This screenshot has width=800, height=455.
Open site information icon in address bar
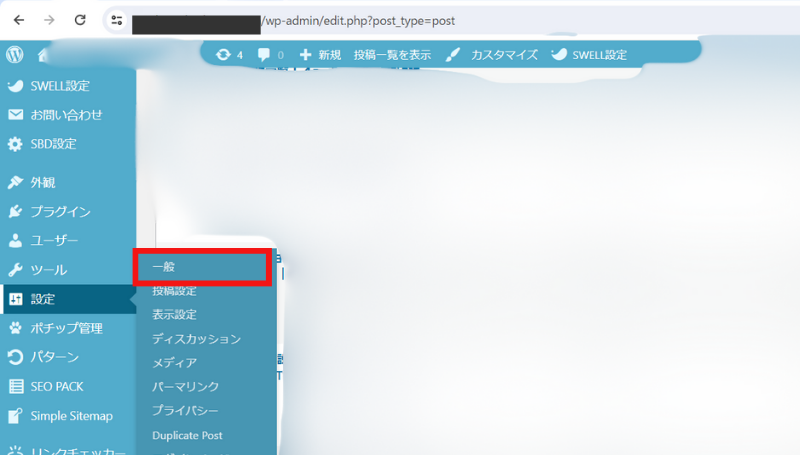(x=117, y=20)
